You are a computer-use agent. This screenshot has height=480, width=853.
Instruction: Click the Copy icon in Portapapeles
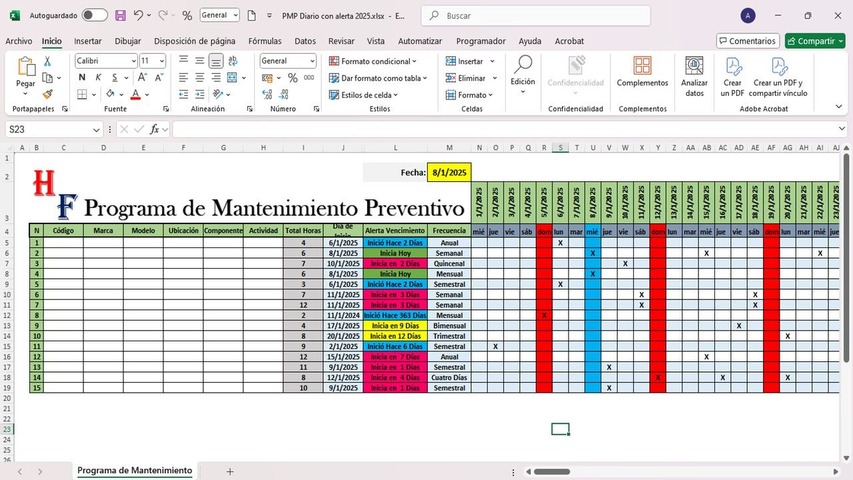[x=47, y=78]
